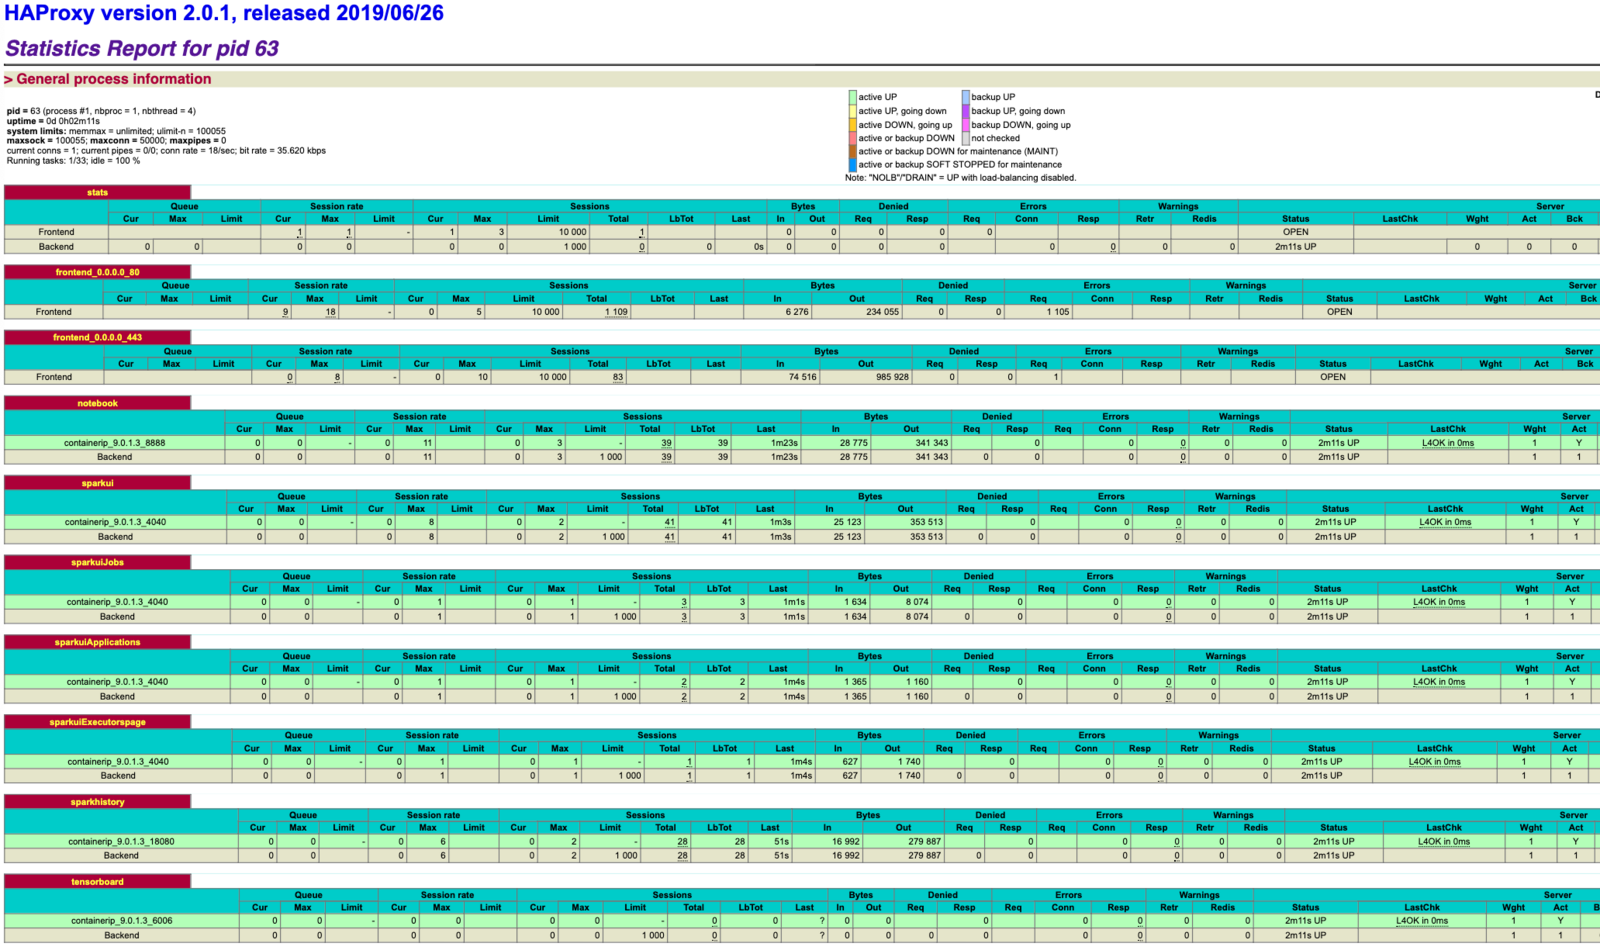Open the notebook section title link
Viewport: 1600px width, 950px height.
(x=97, y=403)
